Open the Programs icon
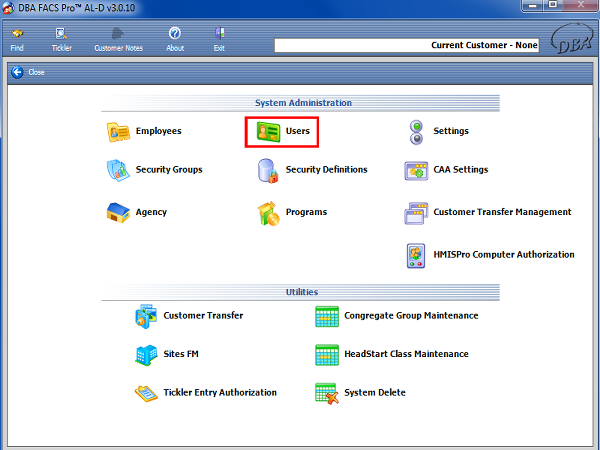 point(268,213)
